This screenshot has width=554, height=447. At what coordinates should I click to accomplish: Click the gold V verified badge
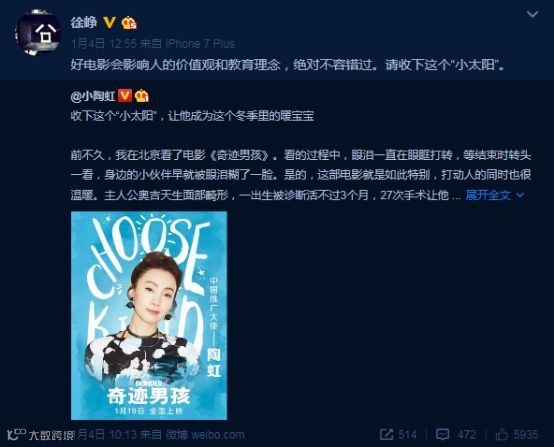click(x=109, y=23)
